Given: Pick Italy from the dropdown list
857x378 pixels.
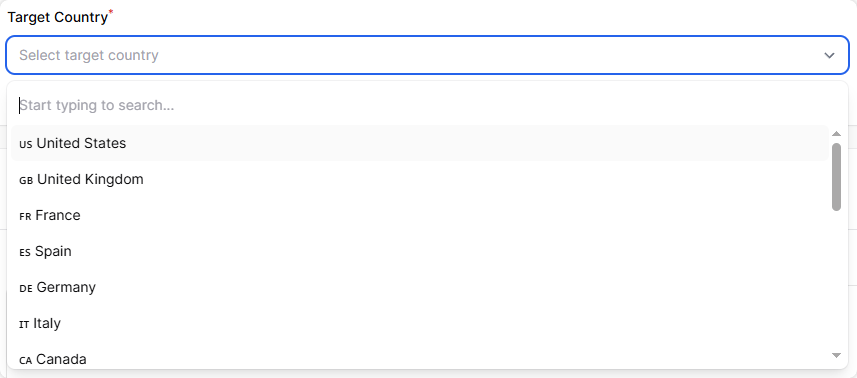Looking at the screenshot, I should tap(420, 323).
